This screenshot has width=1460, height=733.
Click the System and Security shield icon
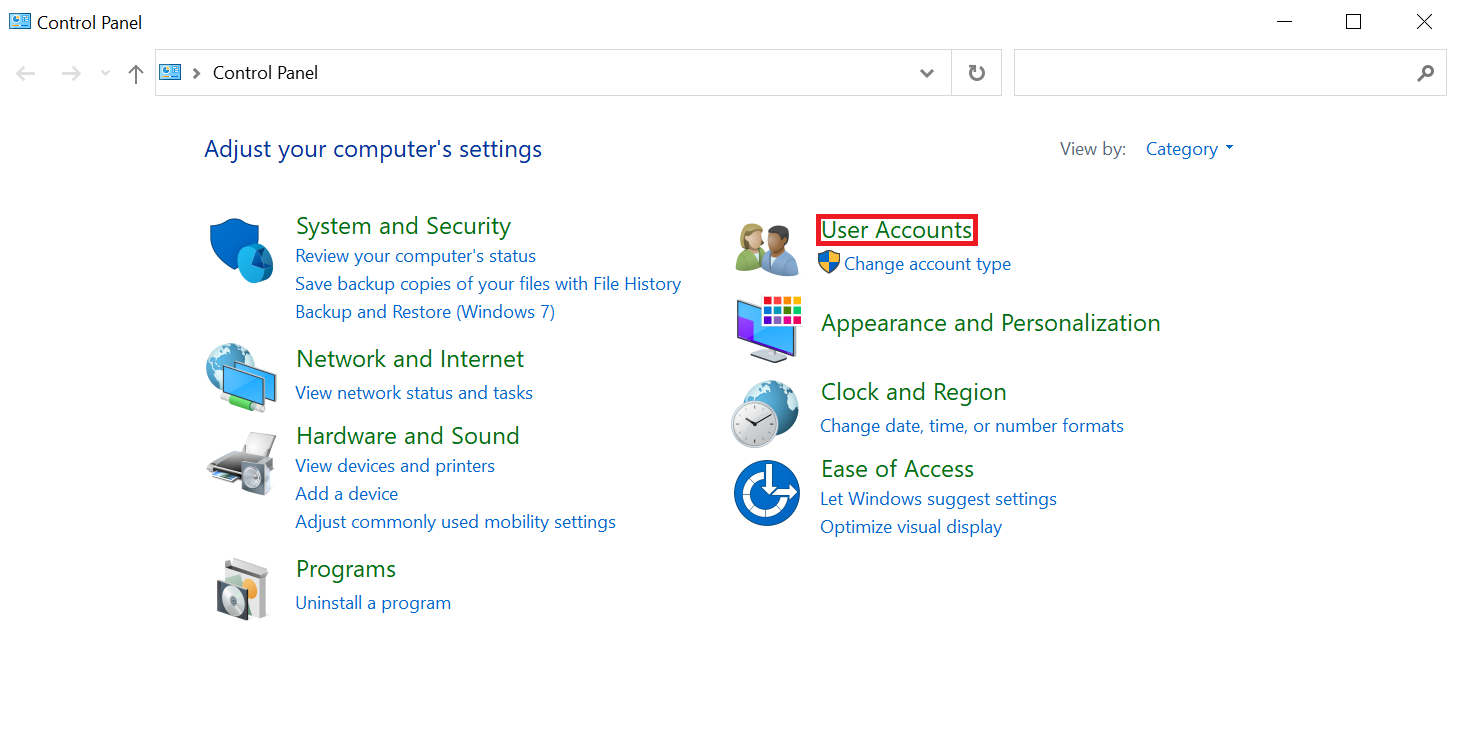coord(241,251)
